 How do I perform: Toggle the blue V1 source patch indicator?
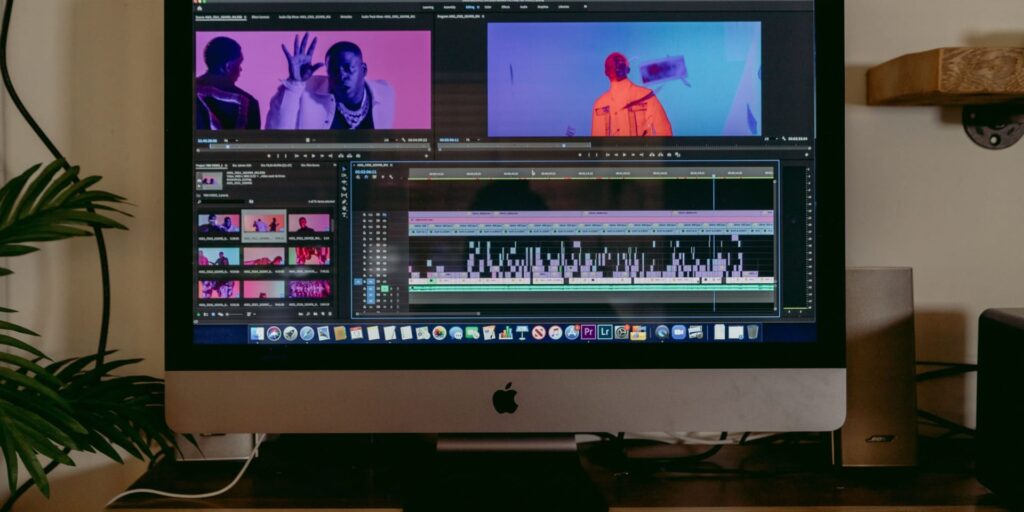click(358, 281)
